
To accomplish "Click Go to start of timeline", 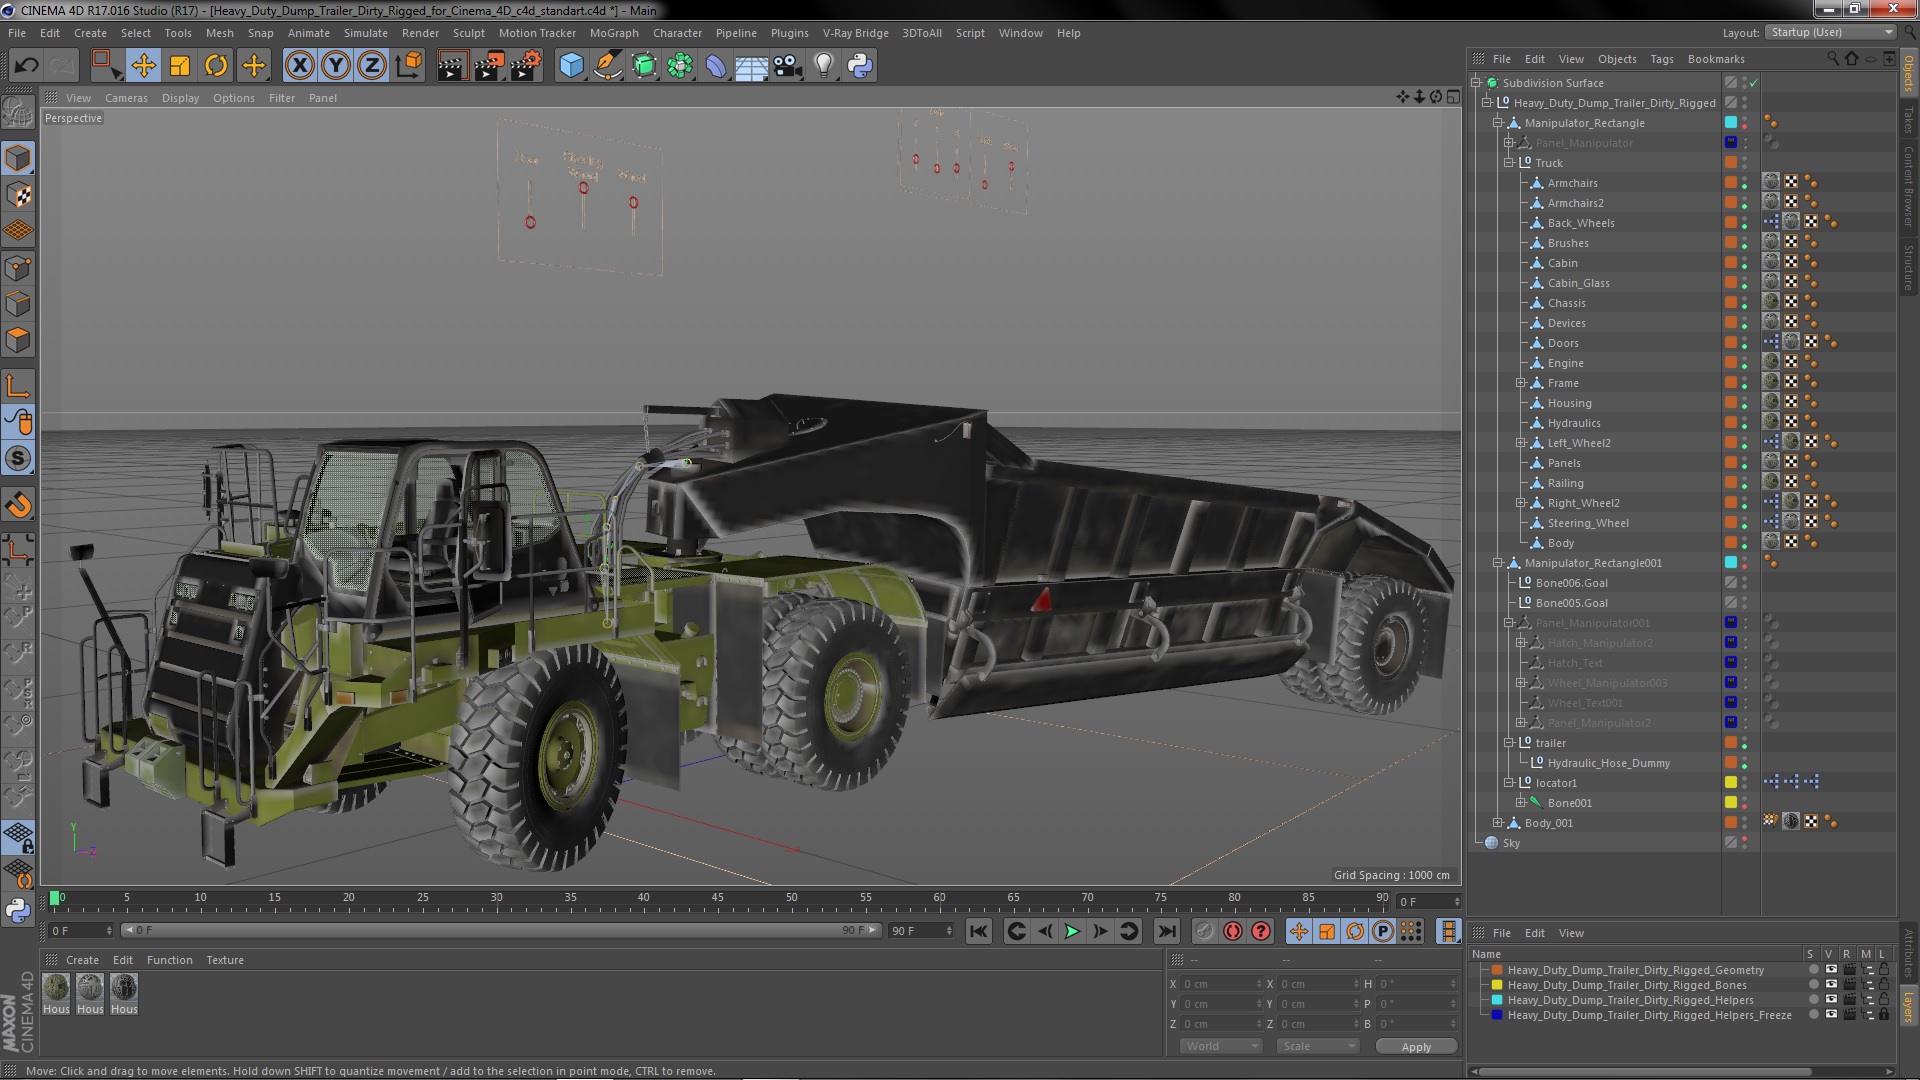I will 979,931.
